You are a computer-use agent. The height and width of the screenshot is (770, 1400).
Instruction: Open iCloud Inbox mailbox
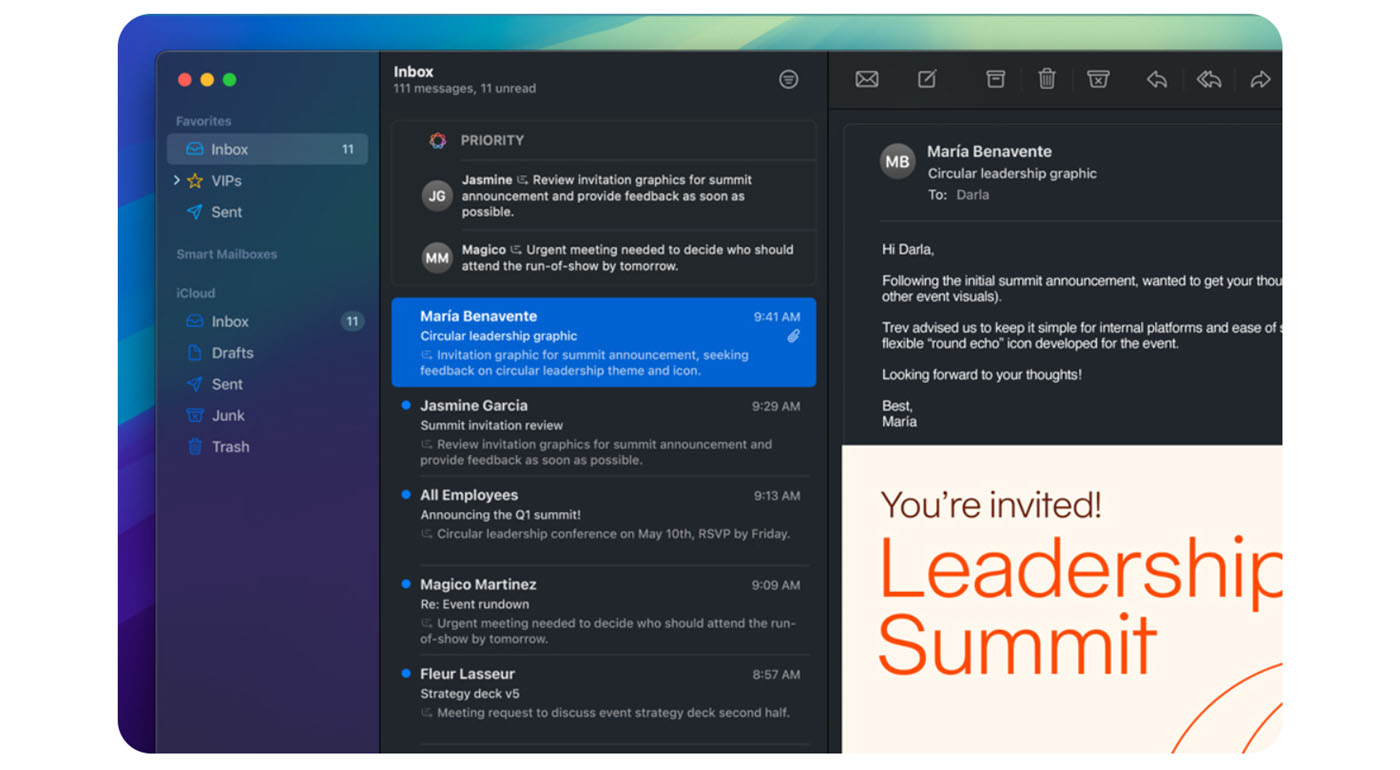[267, 321]
